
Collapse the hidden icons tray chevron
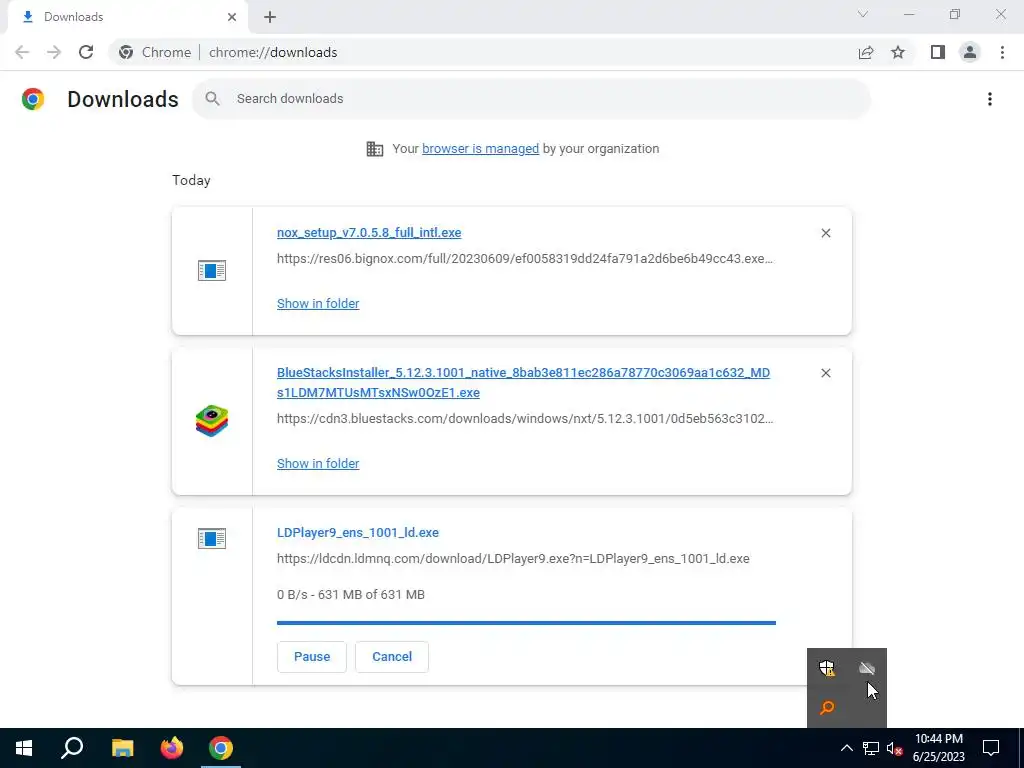point(846,748)
